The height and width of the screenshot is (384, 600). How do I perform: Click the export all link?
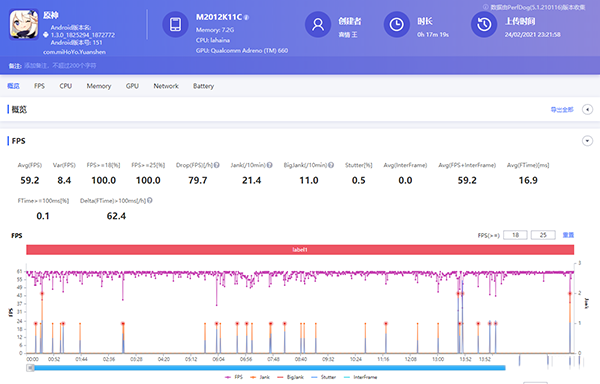[562, 110]
